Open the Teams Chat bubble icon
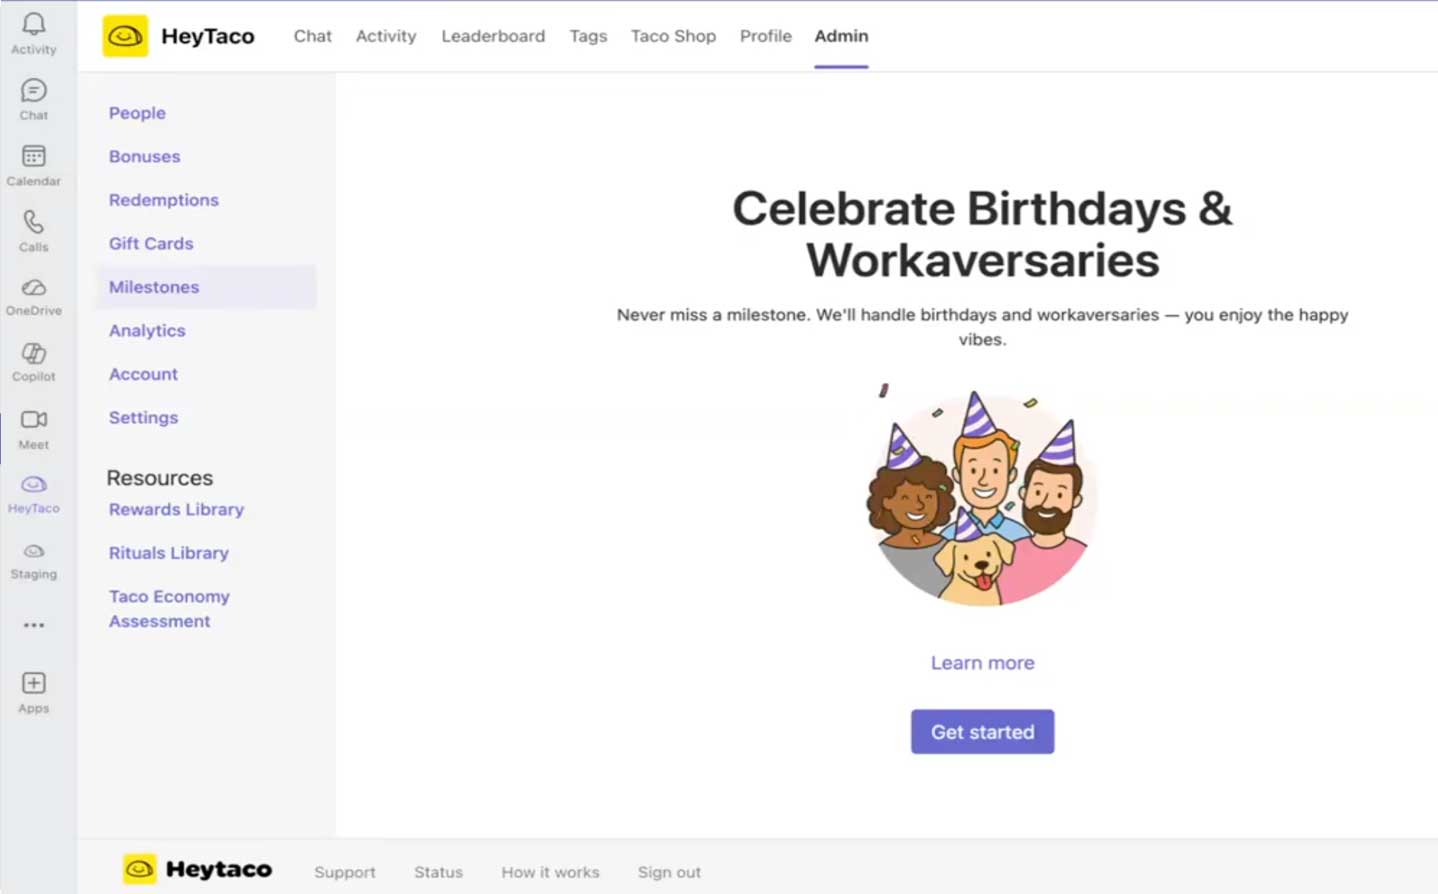 [34, 92]
